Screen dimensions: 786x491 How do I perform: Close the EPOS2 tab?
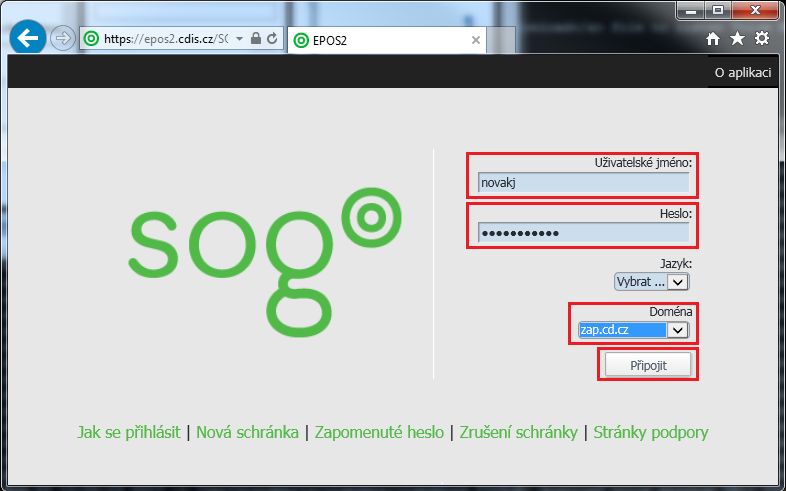pos(476,40)
